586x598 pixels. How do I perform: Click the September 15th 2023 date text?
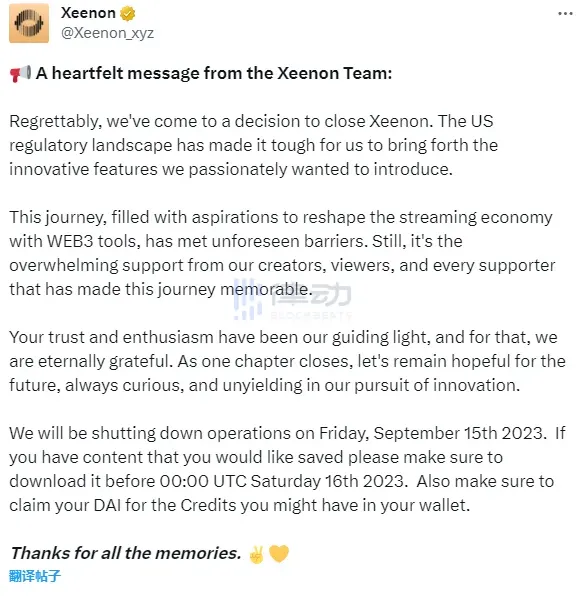pyautogui.click(x=458, y=433)
